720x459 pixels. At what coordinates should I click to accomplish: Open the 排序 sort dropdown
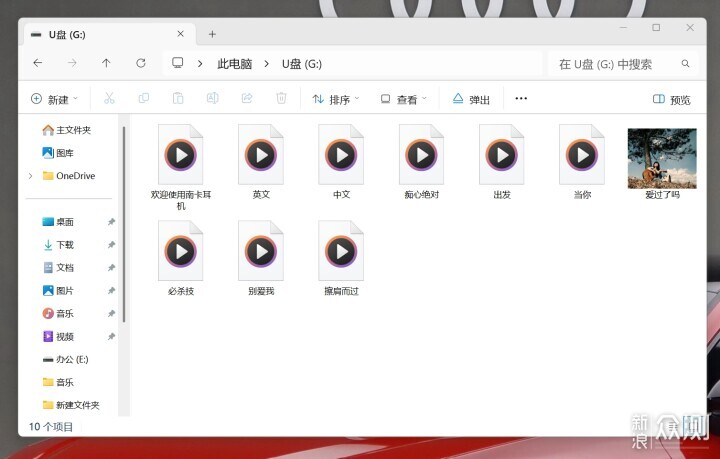336,99
